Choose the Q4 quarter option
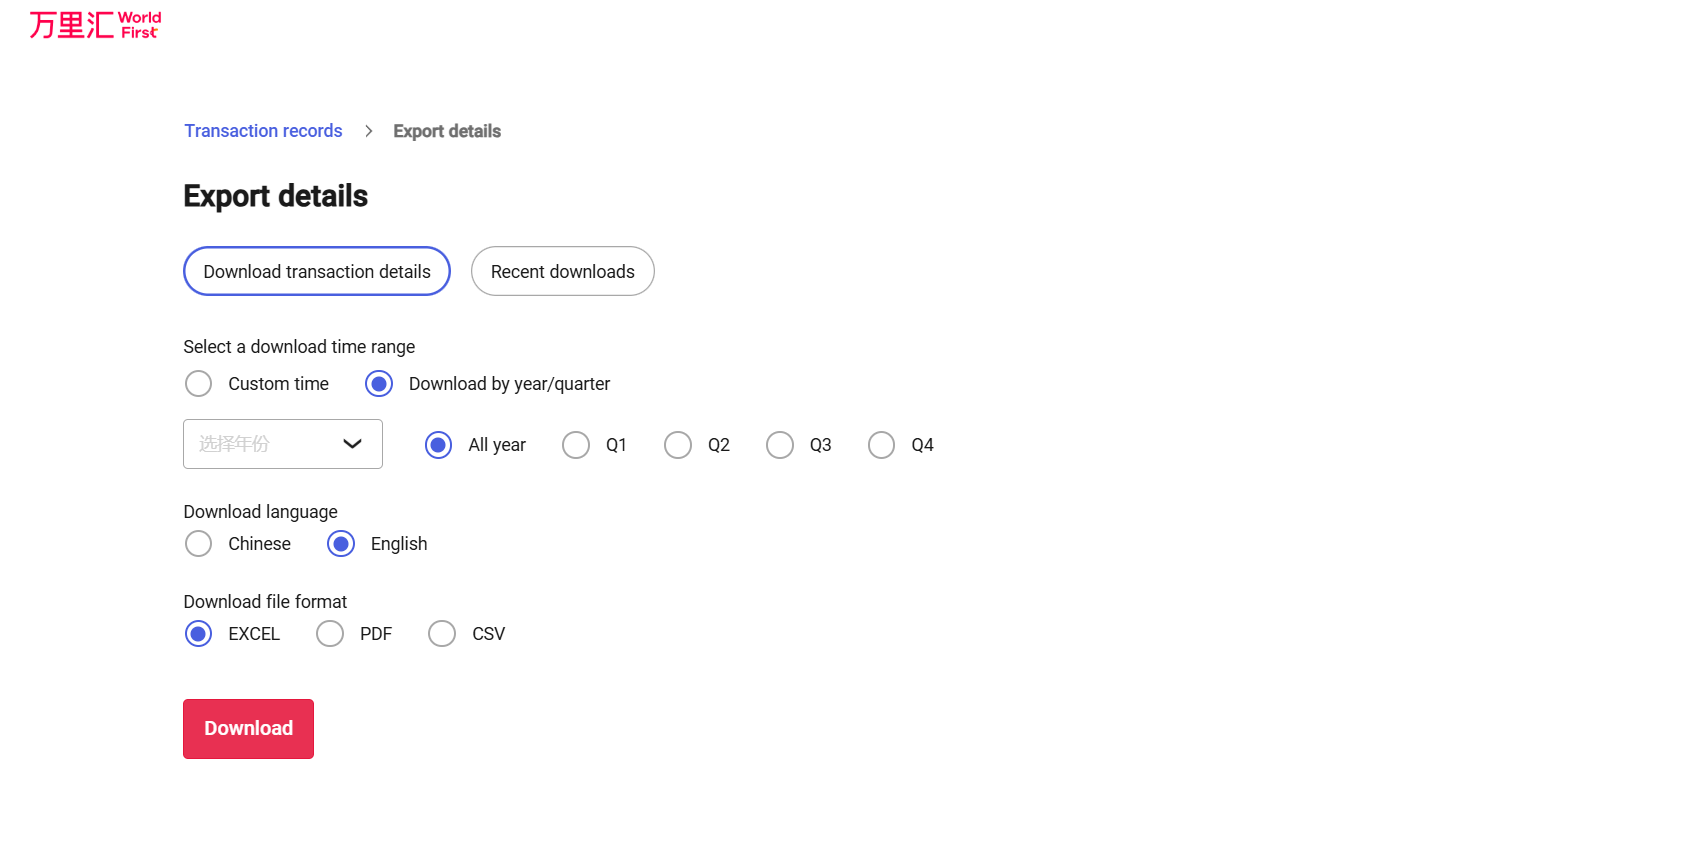1708x868 pixels. point(881,445)
